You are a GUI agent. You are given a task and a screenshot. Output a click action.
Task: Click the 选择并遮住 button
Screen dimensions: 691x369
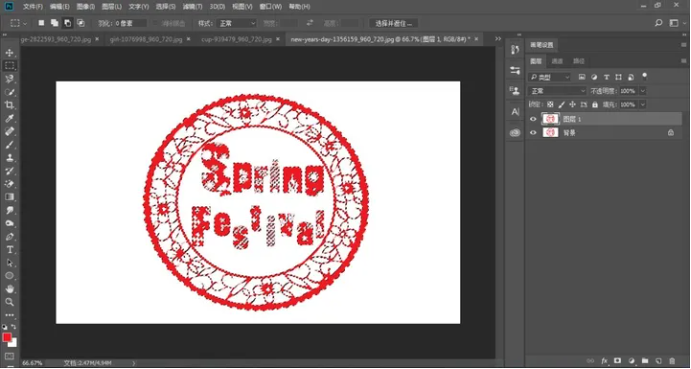click(x=394, y=23)
